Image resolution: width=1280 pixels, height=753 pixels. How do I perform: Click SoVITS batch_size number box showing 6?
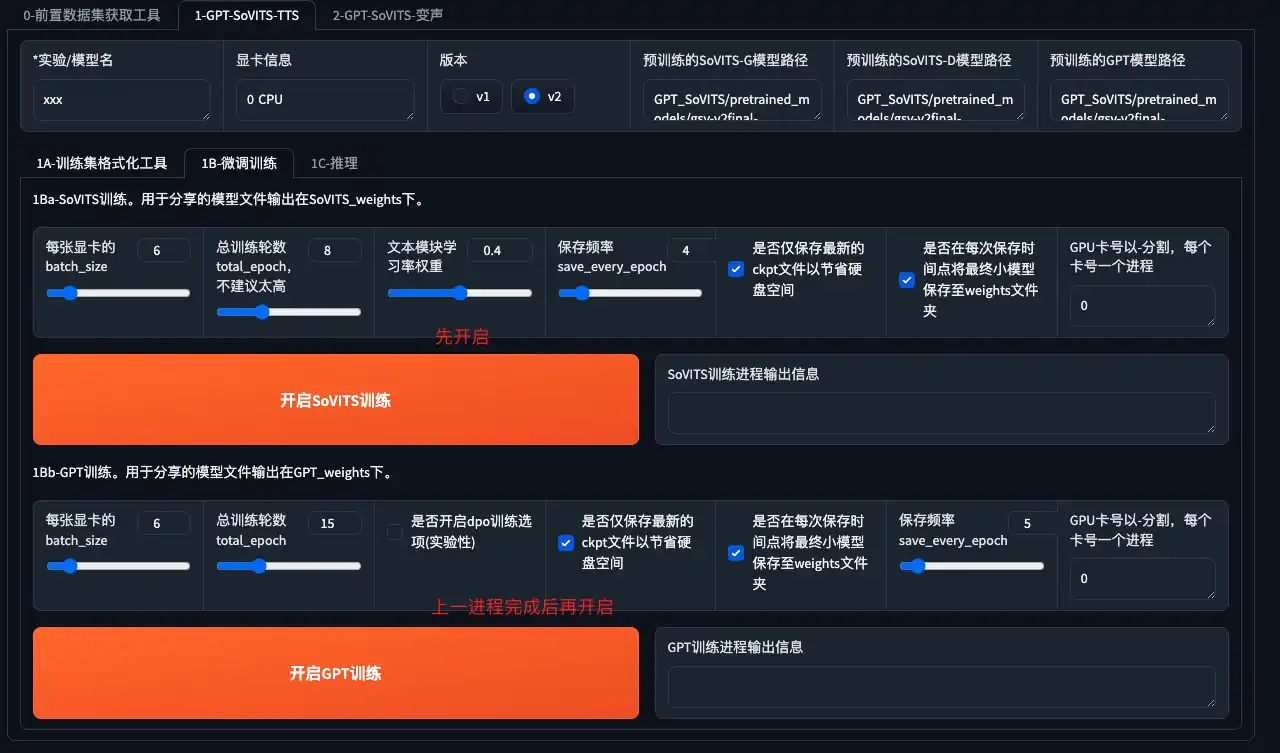point(163,250)
